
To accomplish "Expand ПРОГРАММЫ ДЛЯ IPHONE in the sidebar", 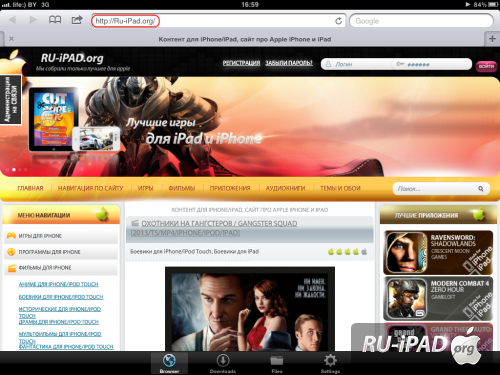I will pos(61,252).
